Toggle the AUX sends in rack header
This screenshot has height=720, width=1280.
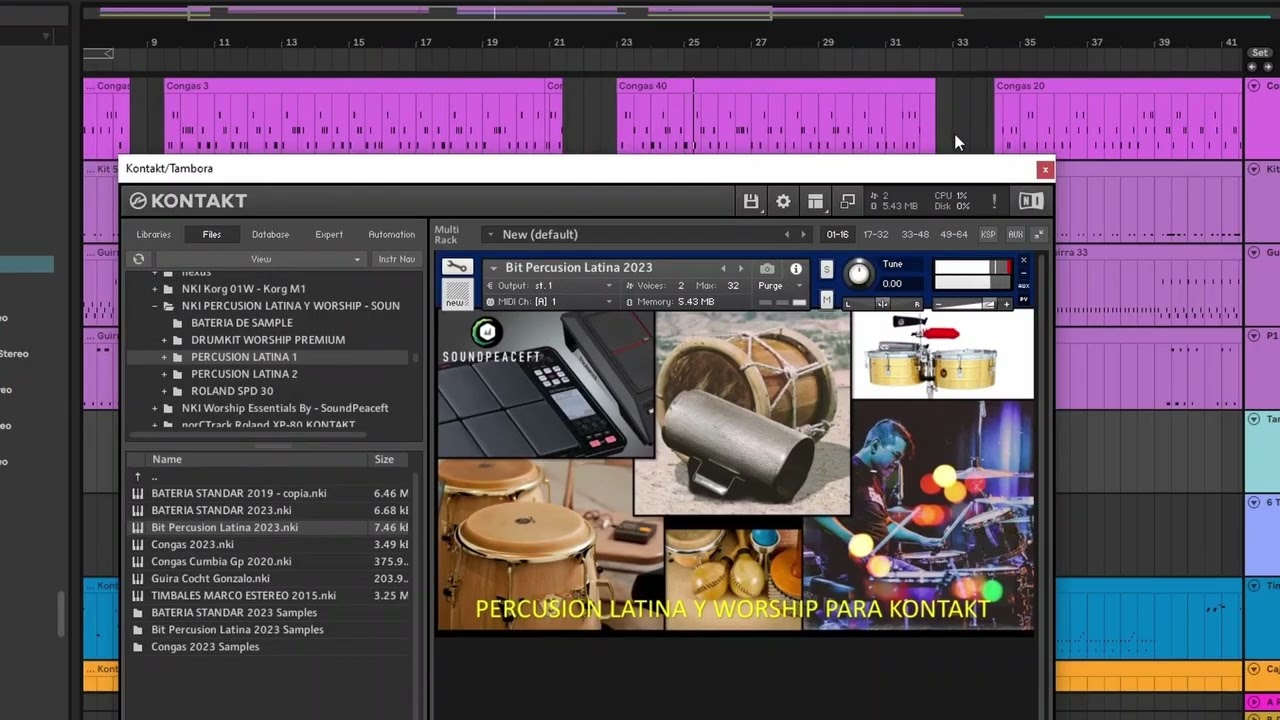point(1015,235)
